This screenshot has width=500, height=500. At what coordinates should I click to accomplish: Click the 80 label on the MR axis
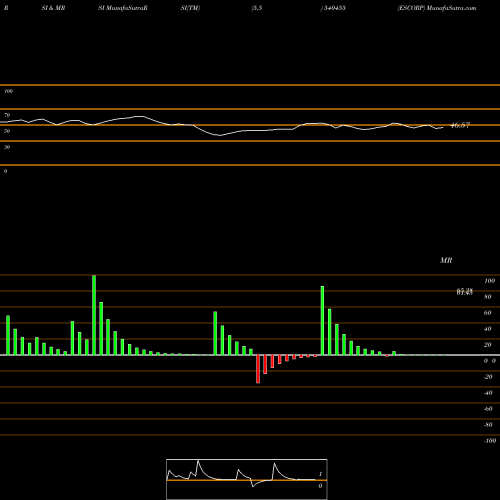(x=488, y=297)
